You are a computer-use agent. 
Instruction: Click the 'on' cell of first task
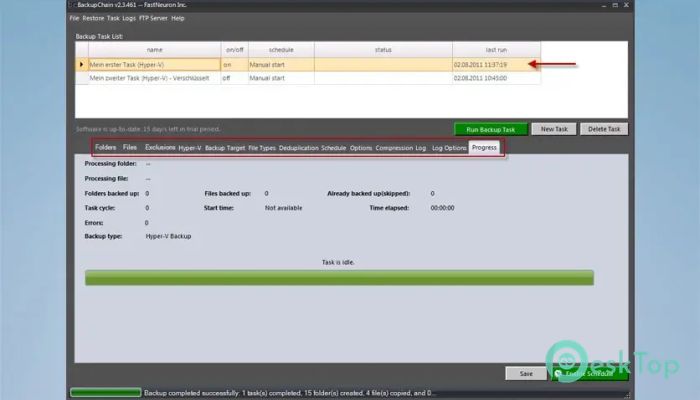[x=234, y=65]
